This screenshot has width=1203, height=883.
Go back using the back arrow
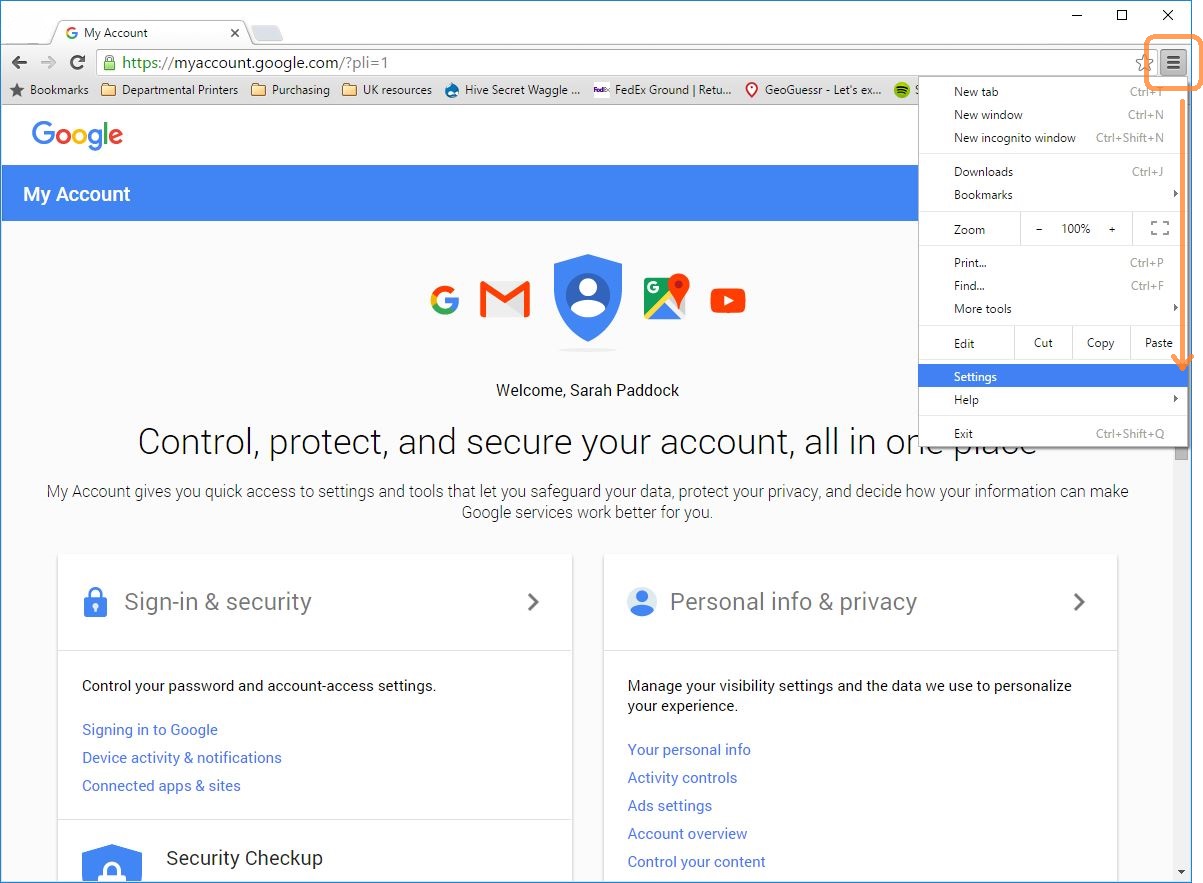pyautogui.click(x=19, y=62)
